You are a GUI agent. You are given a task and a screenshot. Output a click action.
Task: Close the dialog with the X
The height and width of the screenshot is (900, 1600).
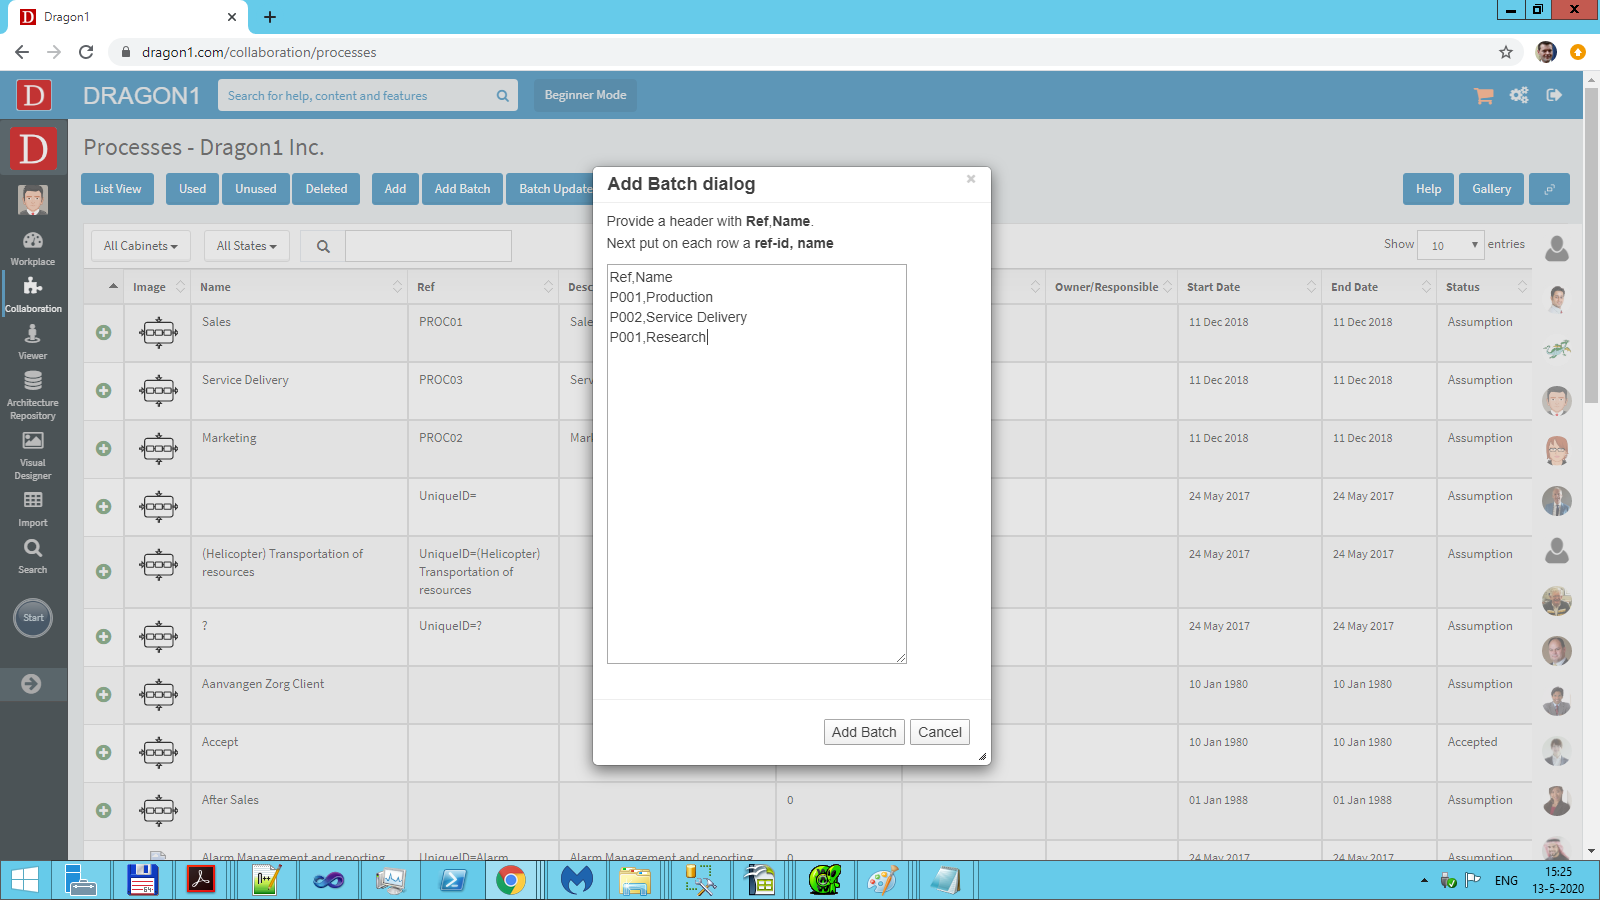click(x=970, y=179)
